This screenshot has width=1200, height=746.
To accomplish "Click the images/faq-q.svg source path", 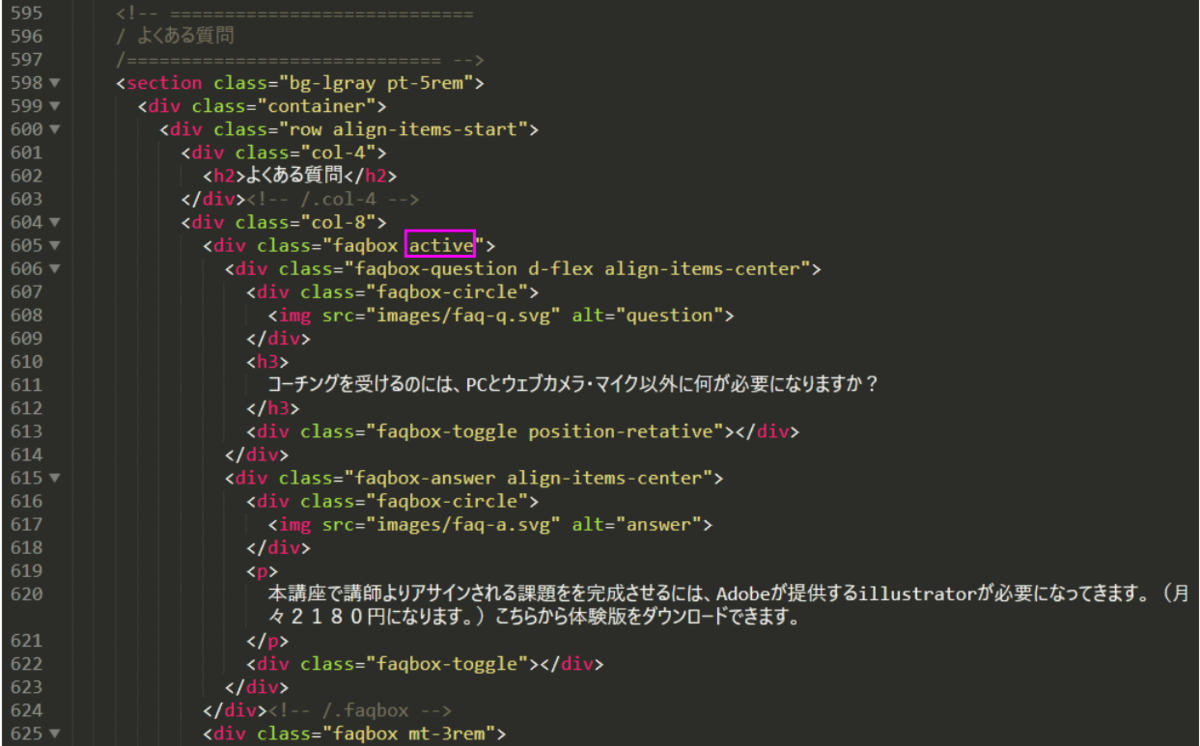I will tap(466, 315).
